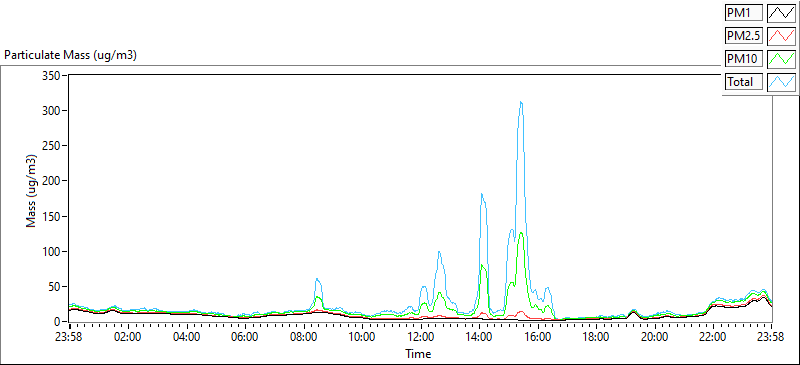Click the Total peak near 08:30
This screenshot has width=800, height=365.
[317, 279]
